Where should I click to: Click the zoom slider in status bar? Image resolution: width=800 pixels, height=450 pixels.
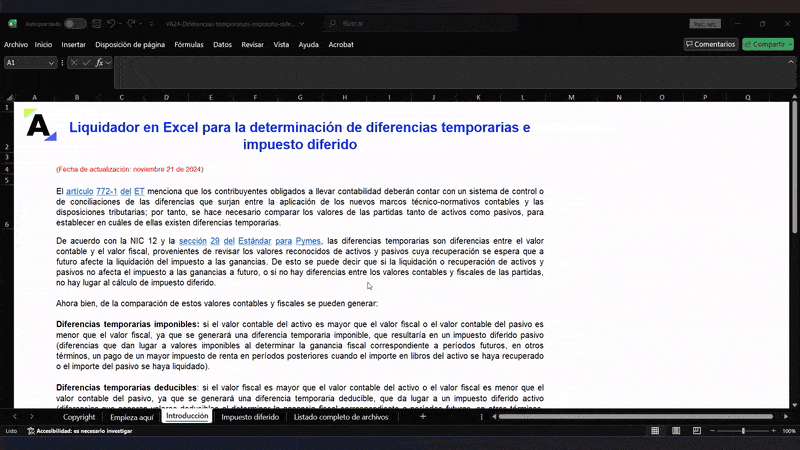pos(743,431)
